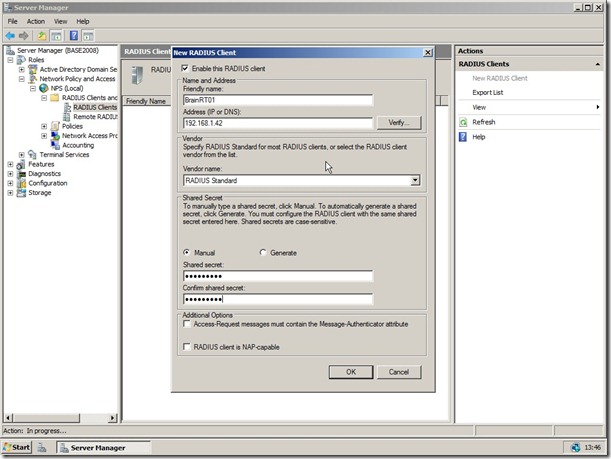
Task: Expand Active Directory Domain Services node
Action: click(x=22, y=69)
